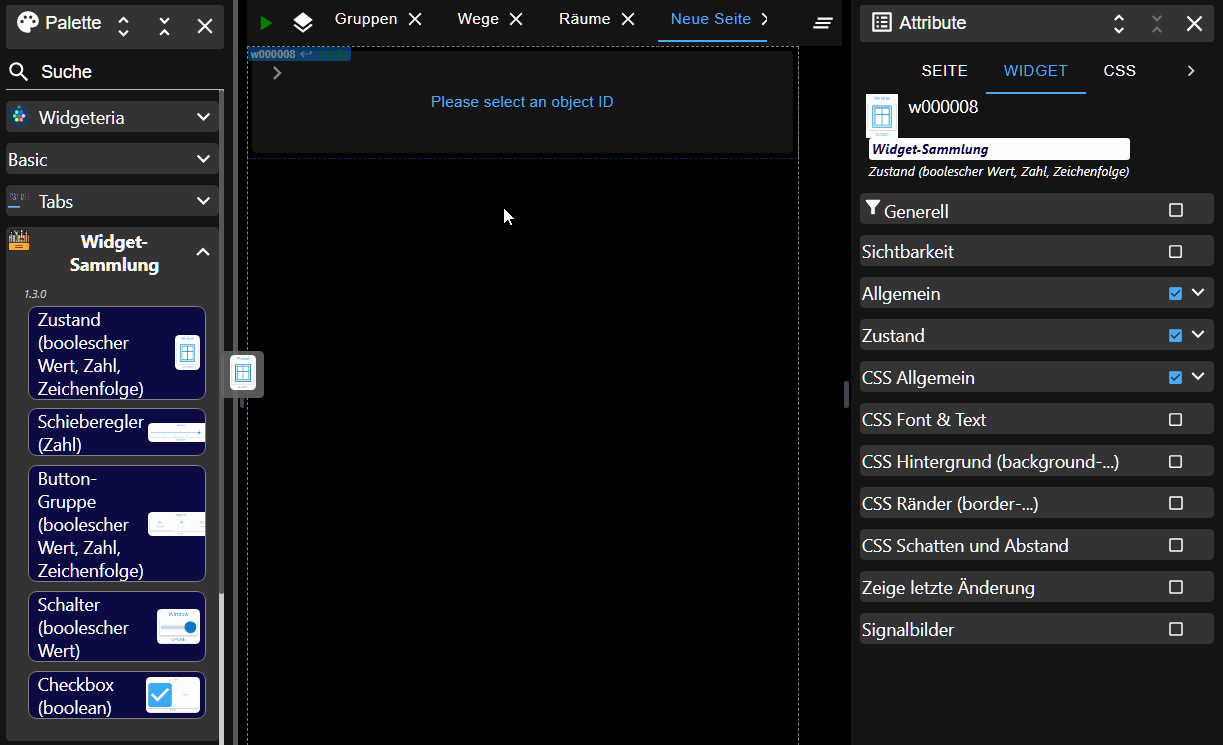Expand all palette groups

(123, 26)
